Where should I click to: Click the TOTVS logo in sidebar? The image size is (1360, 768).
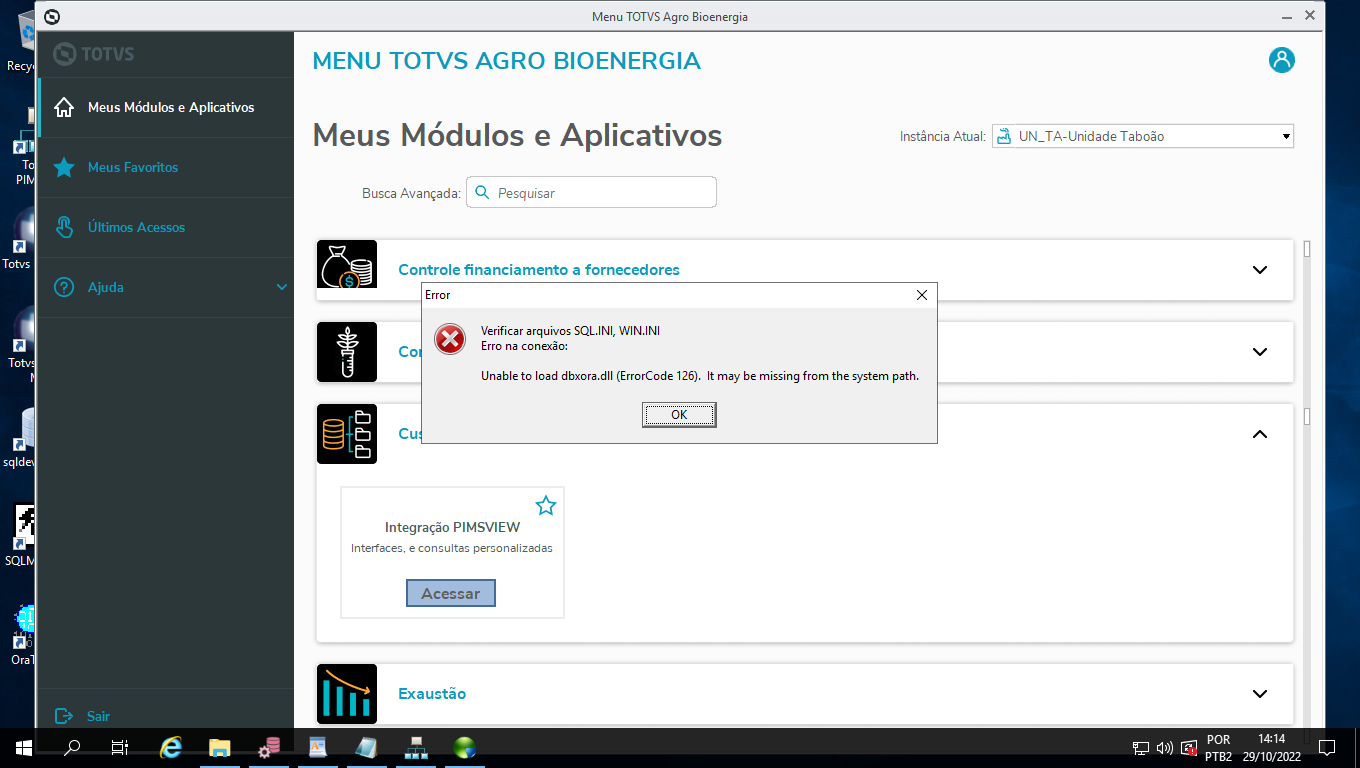pos(94,54)
